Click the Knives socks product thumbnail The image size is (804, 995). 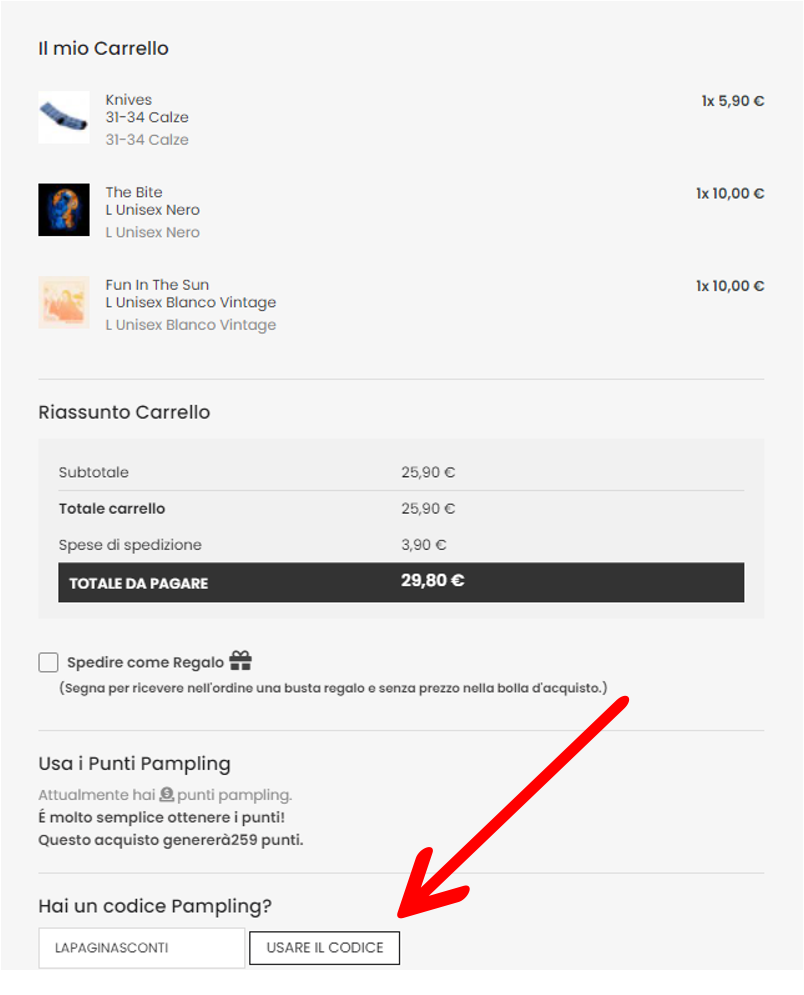coord(64,118)
